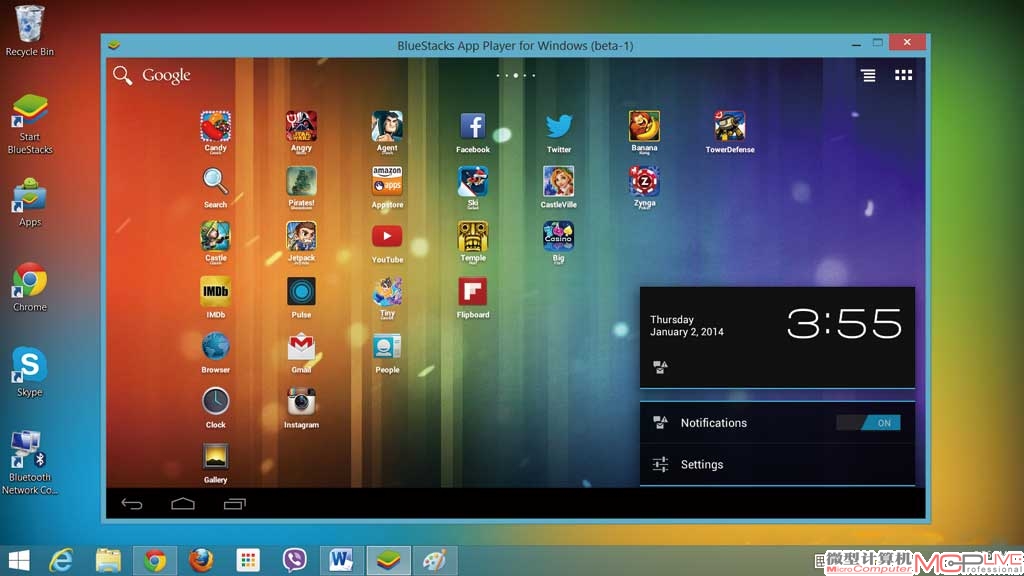Screen dimensions: 1024x576
Task: Open File Explorer from the taskbar
Action: (x=108, y=560)
